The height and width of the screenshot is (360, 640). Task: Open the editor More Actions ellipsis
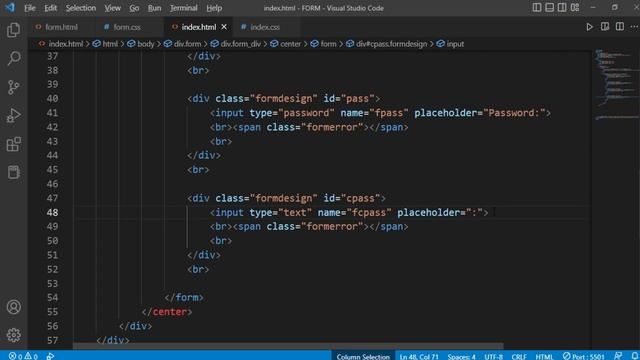pyautogui.click(x=634, y=27)
